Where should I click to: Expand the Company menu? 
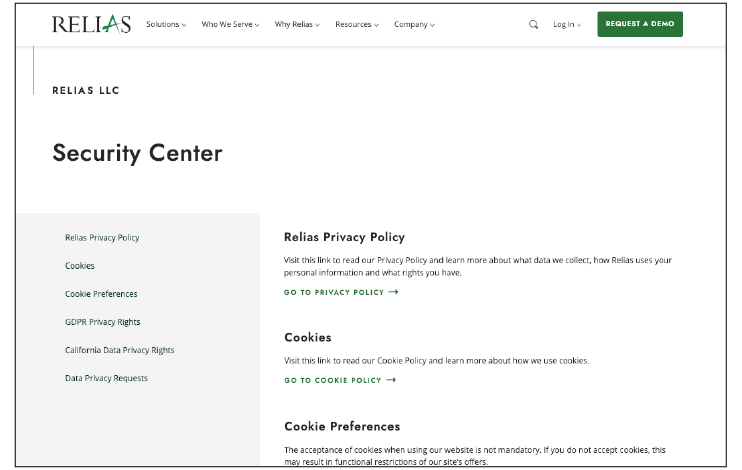coord(415,24)
